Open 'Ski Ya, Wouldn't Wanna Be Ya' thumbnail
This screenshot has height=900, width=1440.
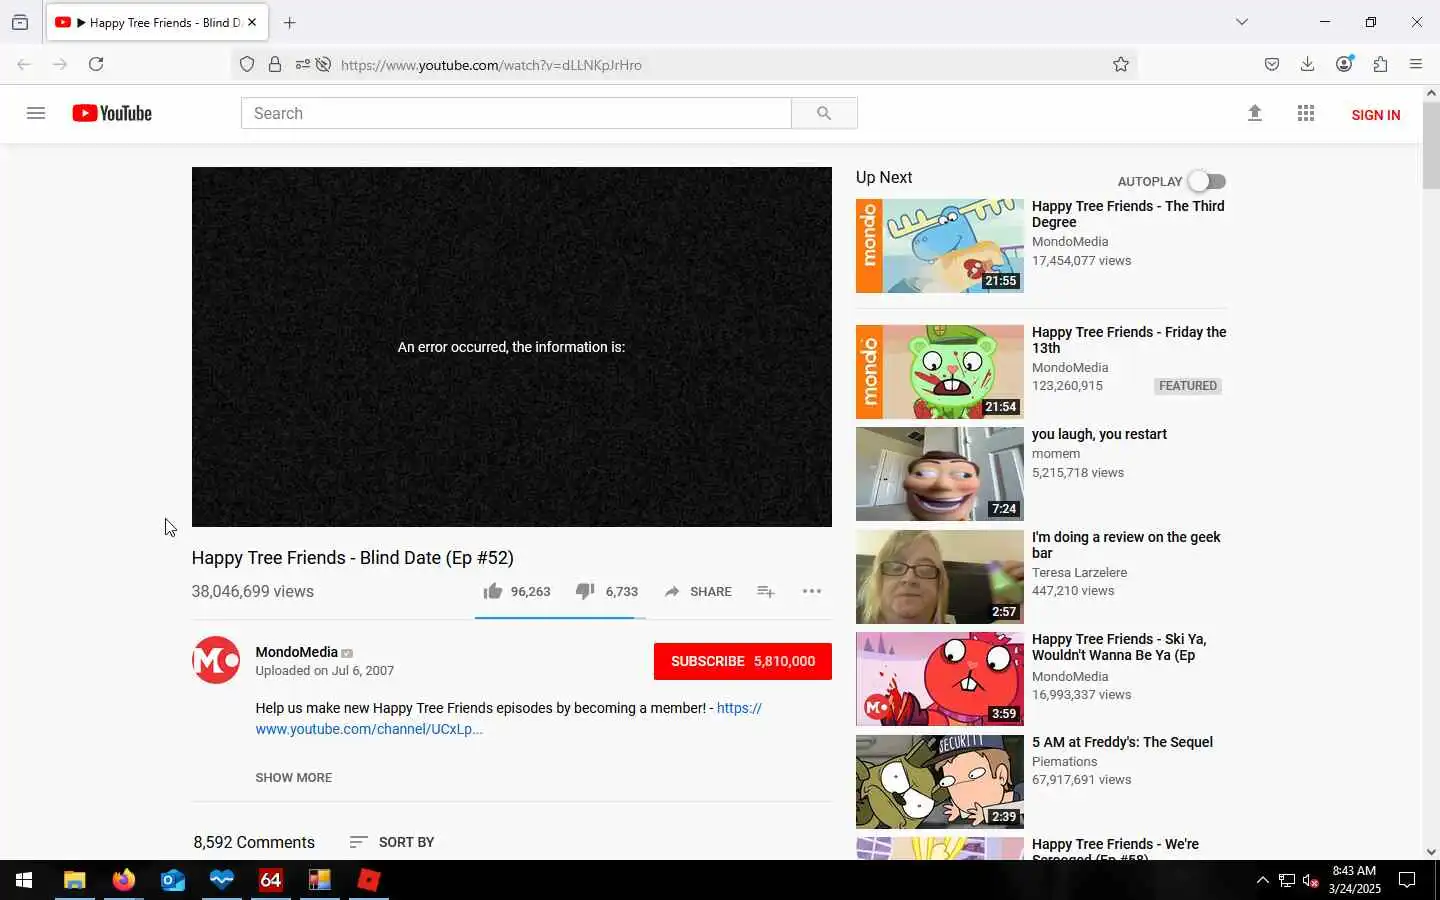click(x=940, y=679)
